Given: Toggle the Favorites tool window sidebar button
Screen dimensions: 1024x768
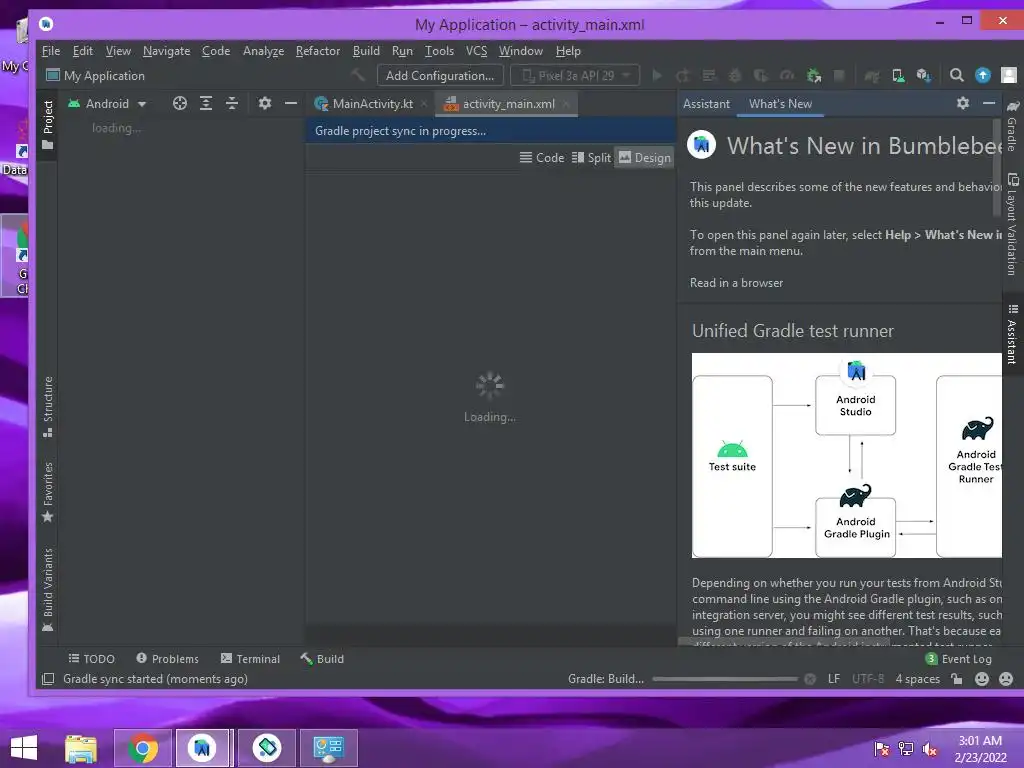Looking at the screenshot, I should pos(48,492).
